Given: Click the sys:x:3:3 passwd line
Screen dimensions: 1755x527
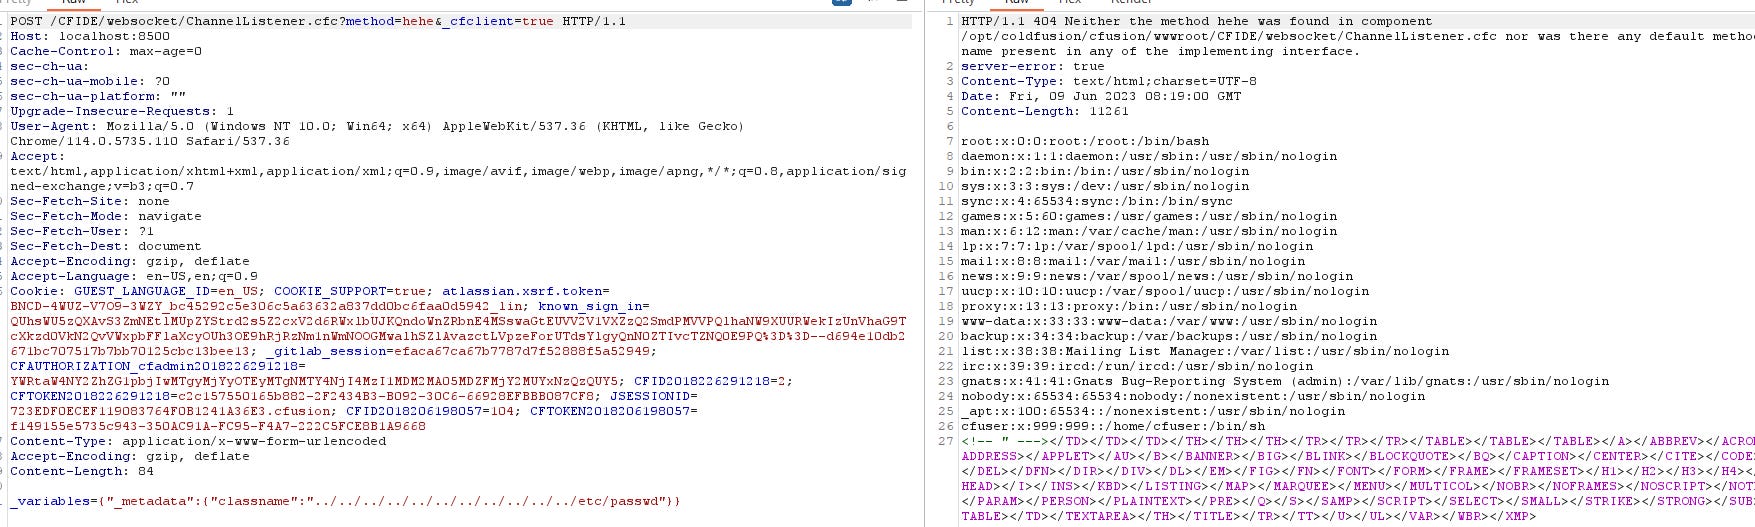Looking at the screenshot, I should pyautogui.click(x=1105, y=186).
